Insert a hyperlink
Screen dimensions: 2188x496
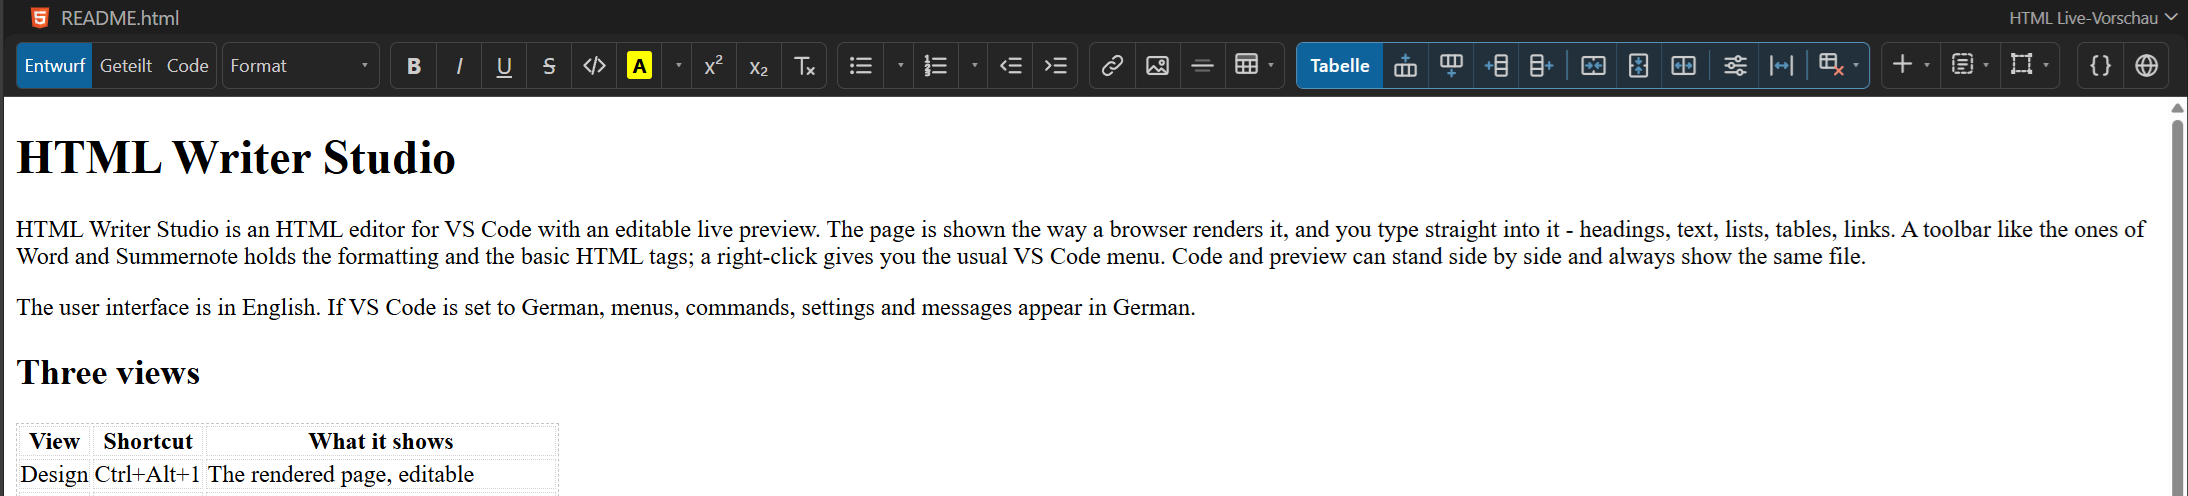(1112, 66)
